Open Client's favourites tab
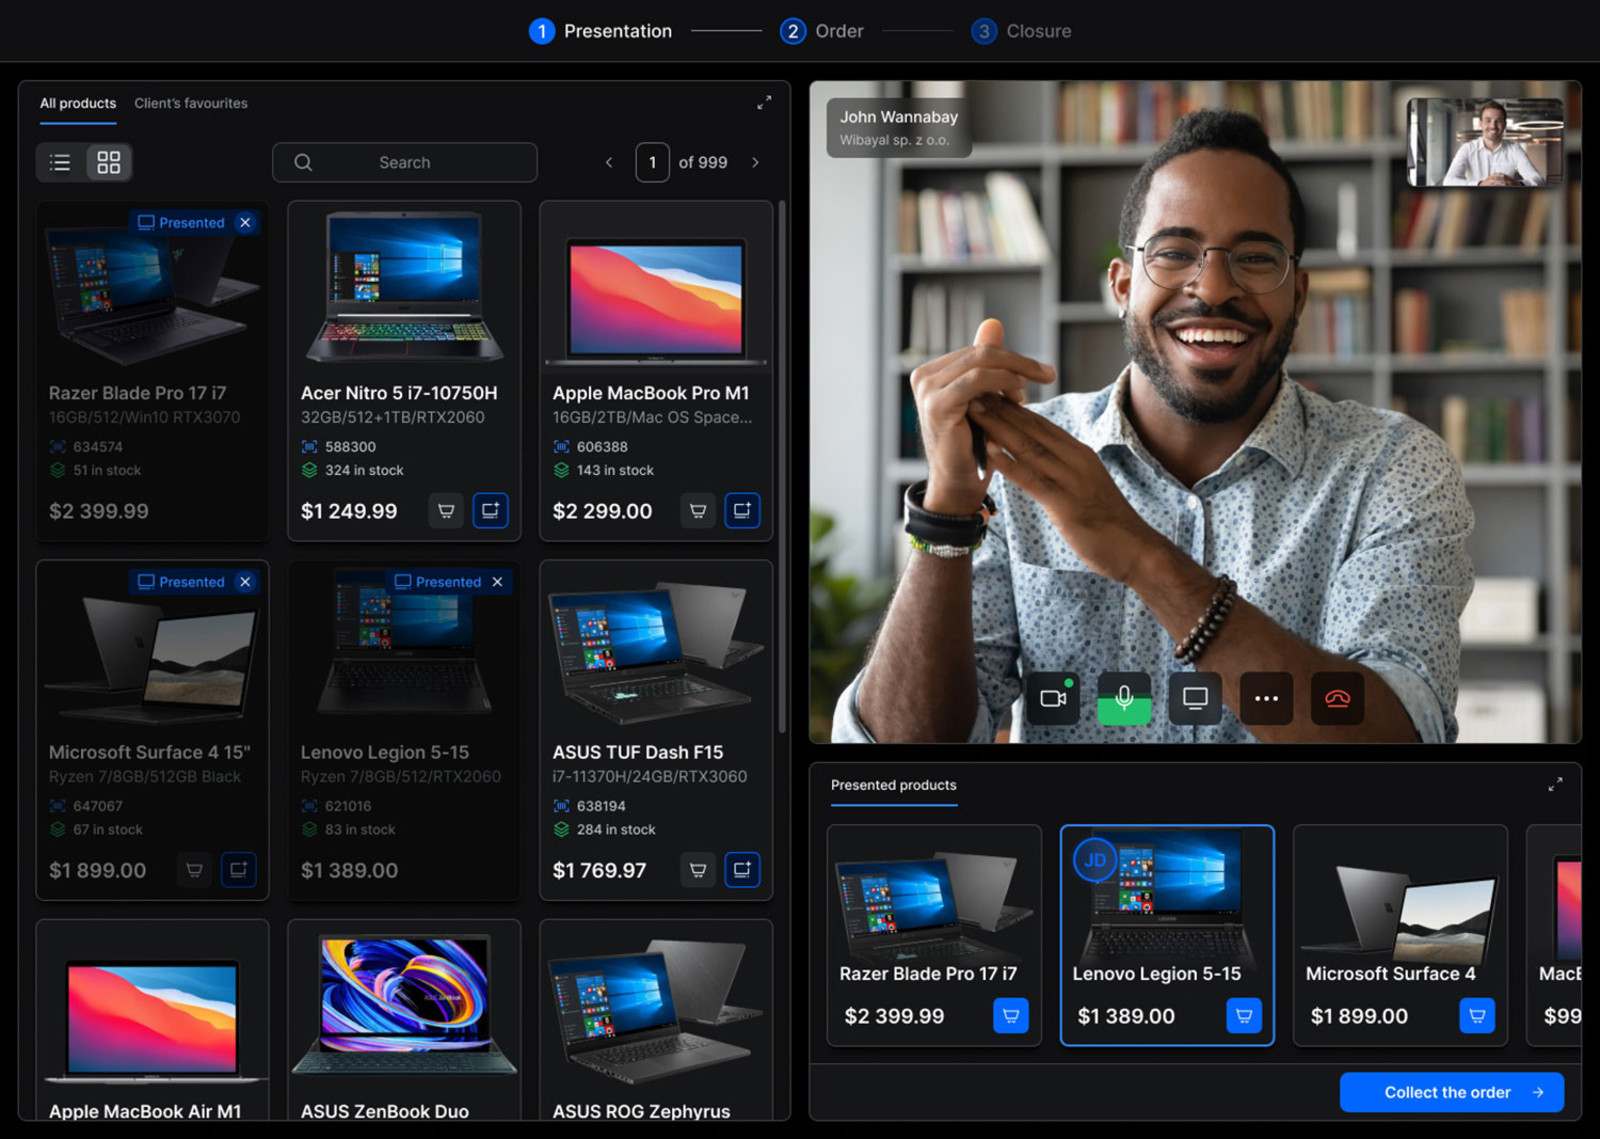The width and height of the screenshot is (1600, 1139). pyautogui.click(x=191, y=103)
